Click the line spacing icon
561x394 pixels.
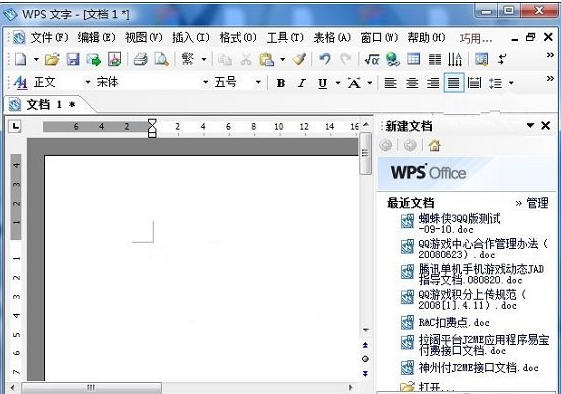pos(496,83)
